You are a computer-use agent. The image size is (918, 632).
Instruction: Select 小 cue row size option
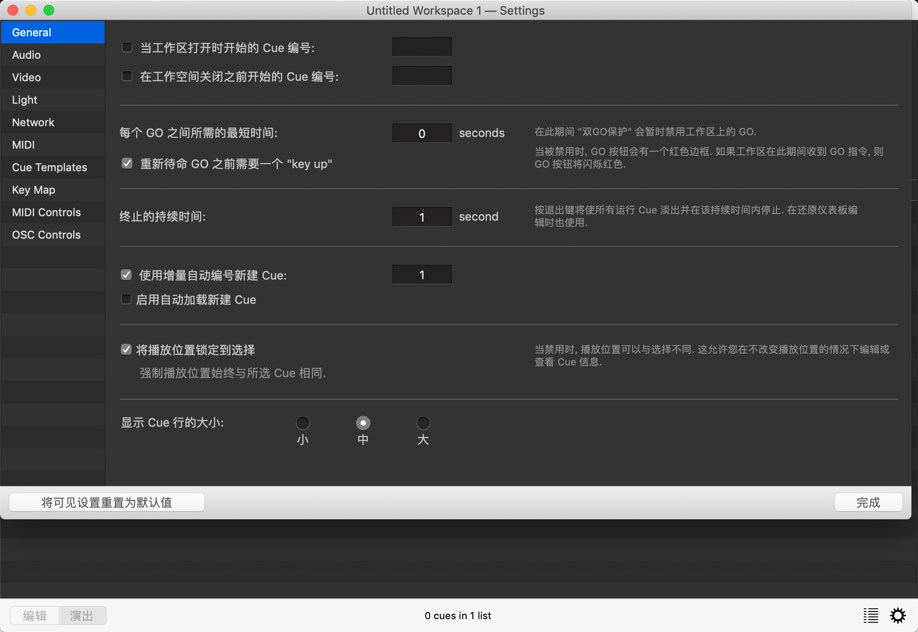click(x=303, y=422)
